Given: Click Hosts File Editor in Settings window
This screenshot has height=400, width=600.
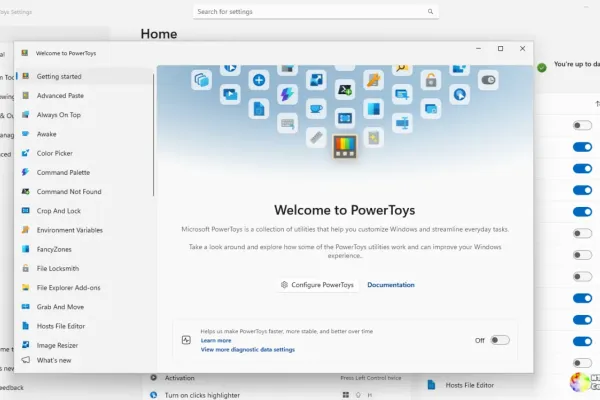Looking at the screenshot, I should [470, 385].
